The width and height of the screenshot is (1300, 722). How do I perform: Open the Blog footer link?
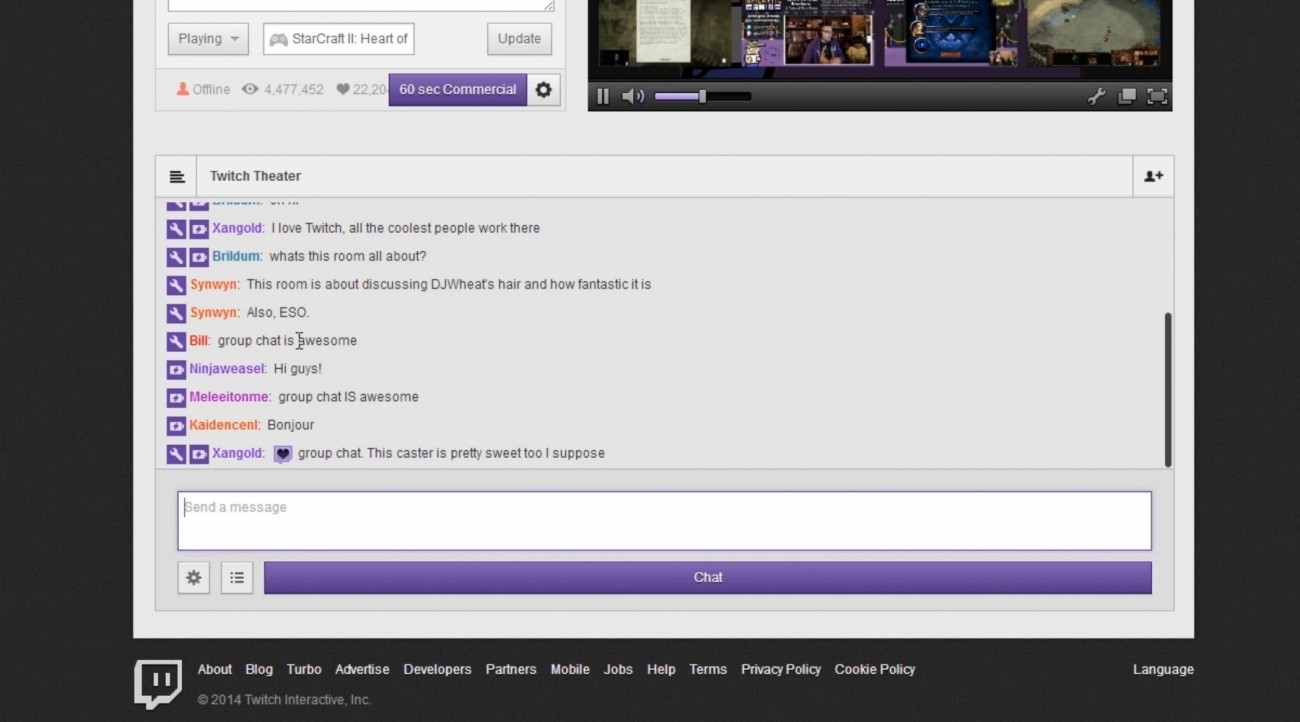point(259,669)
